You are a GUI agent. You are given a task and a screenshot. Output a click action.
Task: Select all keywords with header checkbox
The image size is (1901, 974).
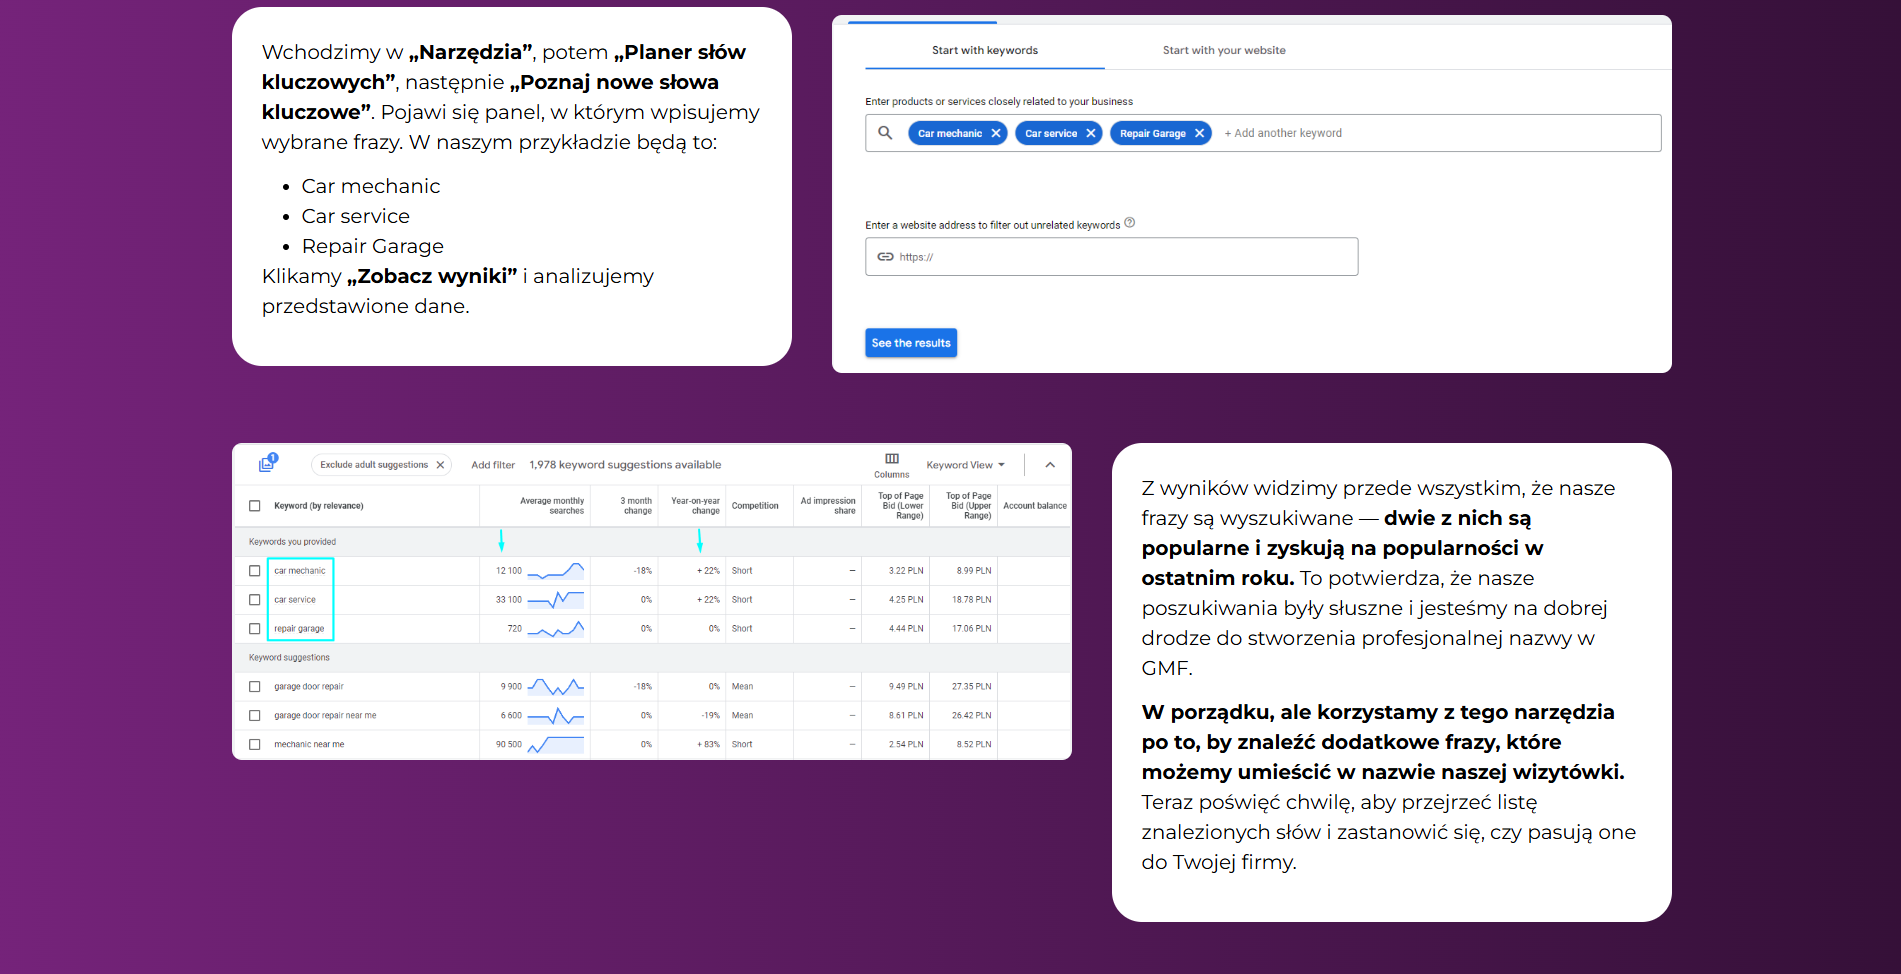click(x=254, y=506)
